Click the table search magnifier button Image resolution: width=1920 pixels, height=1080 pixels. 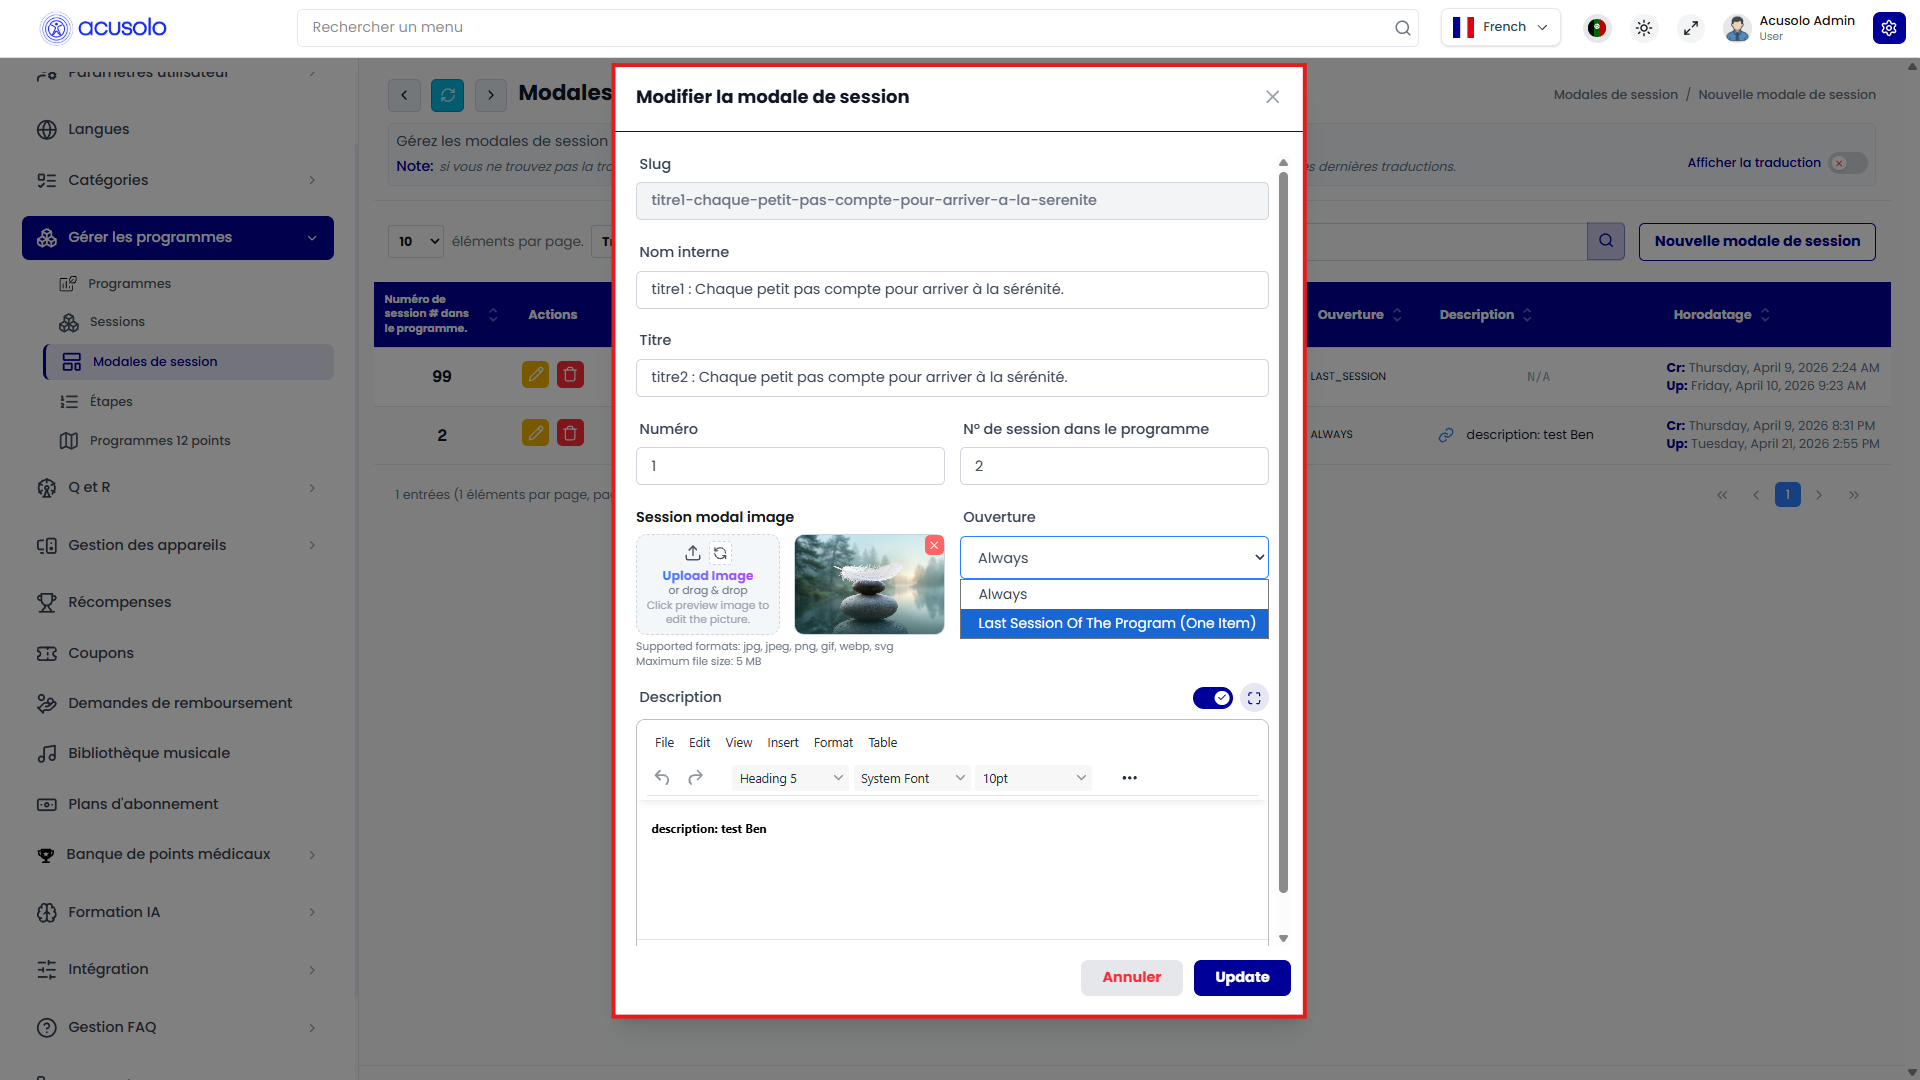point(1606,241)
